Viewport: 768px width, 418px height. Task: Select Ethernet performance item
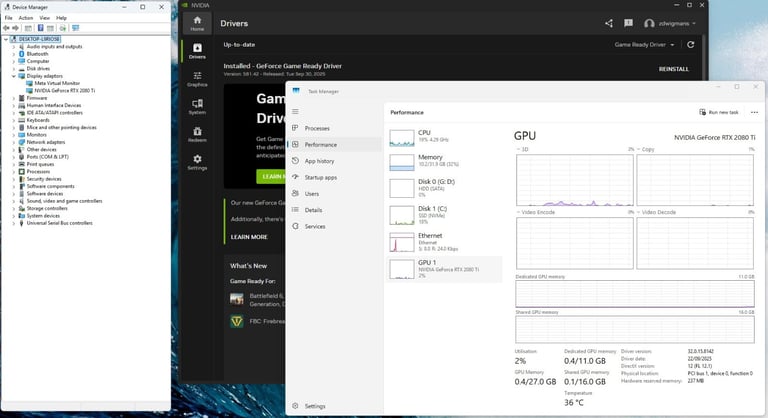[444, 242]
